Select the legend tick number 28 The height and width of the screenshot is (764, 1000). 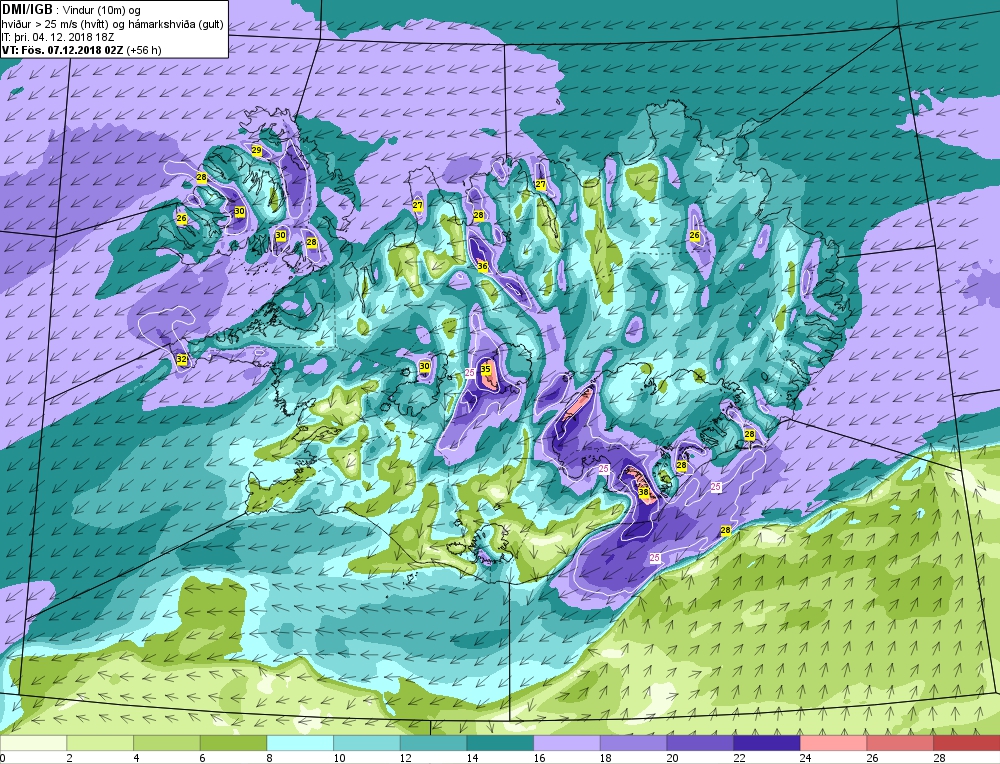[939, 758]
